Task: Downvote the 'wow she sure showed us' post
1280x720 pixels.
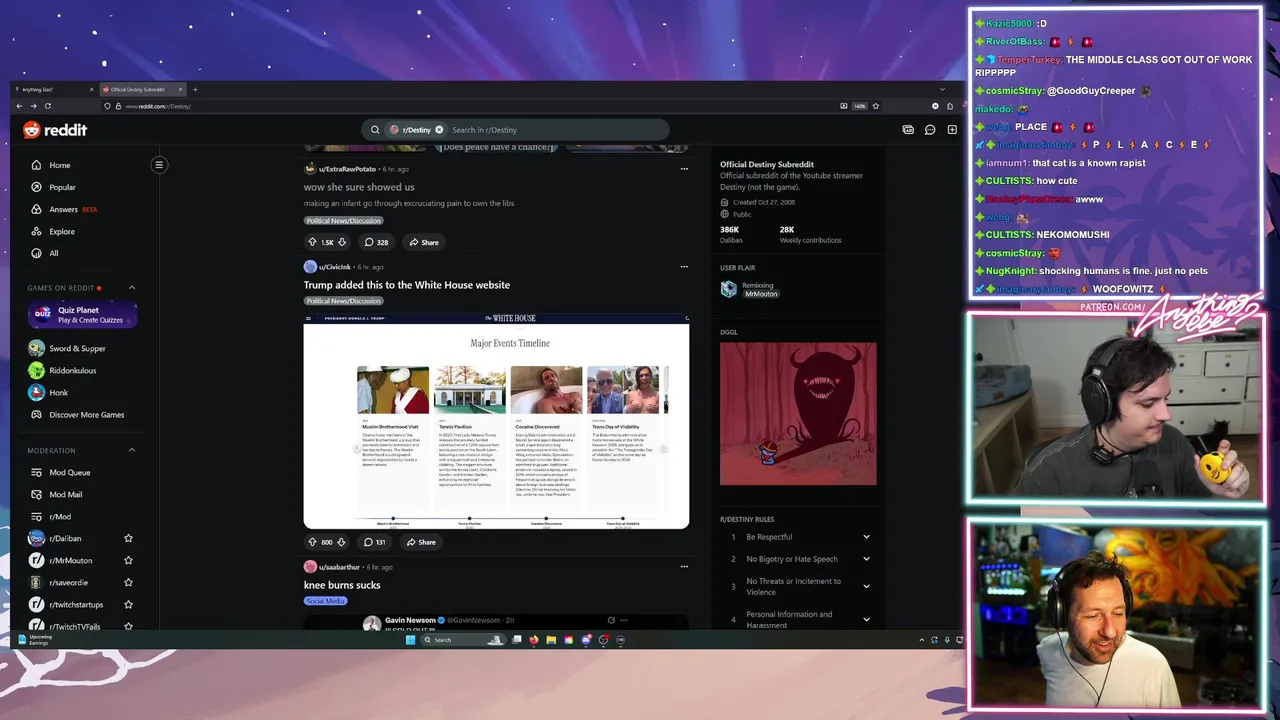Action: [342, 242]
